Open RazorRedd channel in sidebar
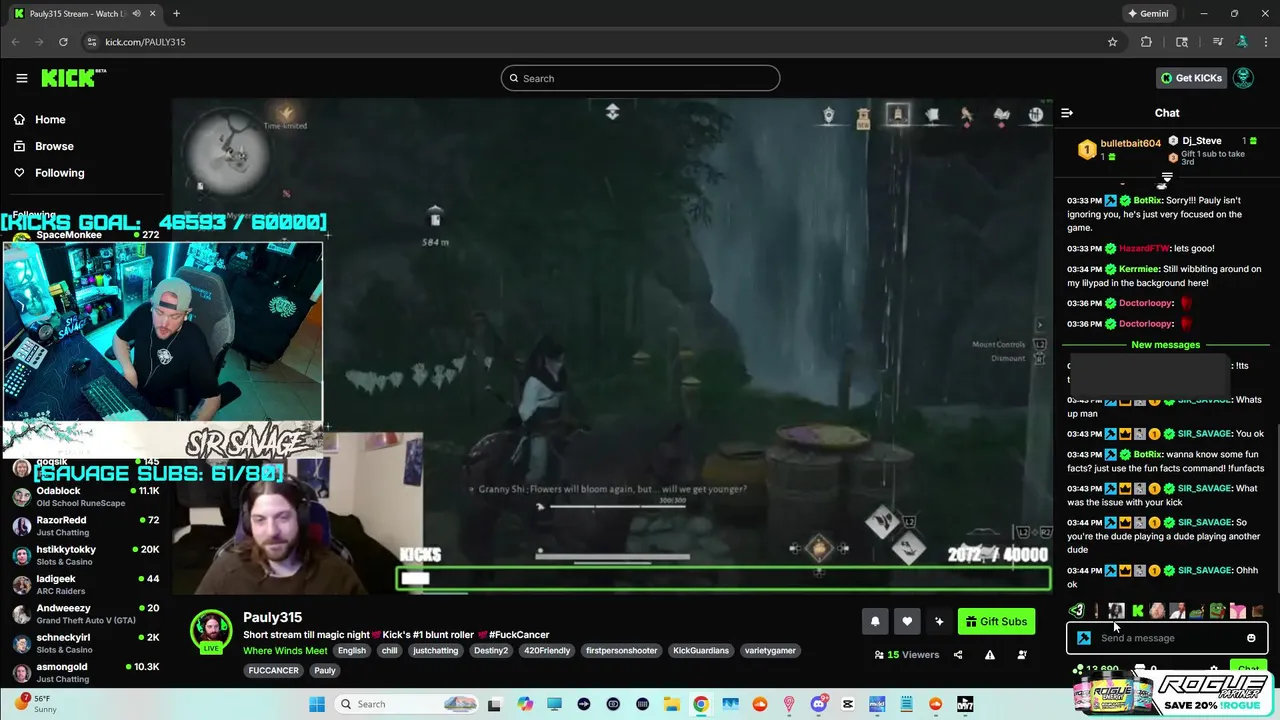Screen dimensions: 1280x720 (x=86, y=526)
